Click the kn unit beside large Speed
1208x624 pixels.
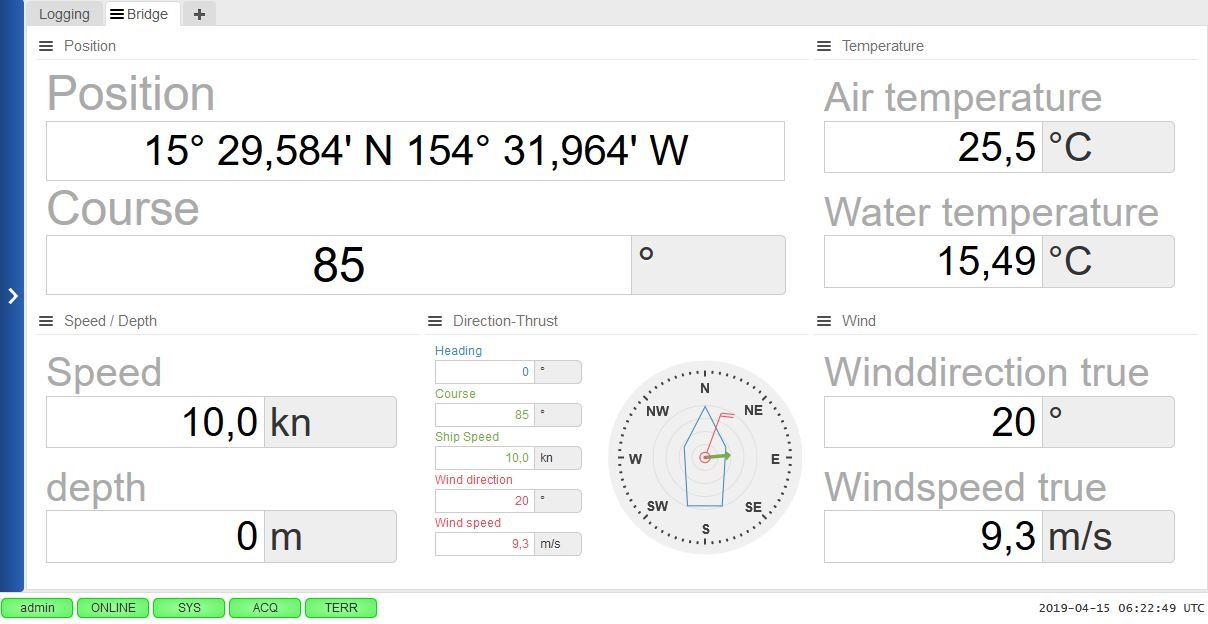tap(330, 422)
